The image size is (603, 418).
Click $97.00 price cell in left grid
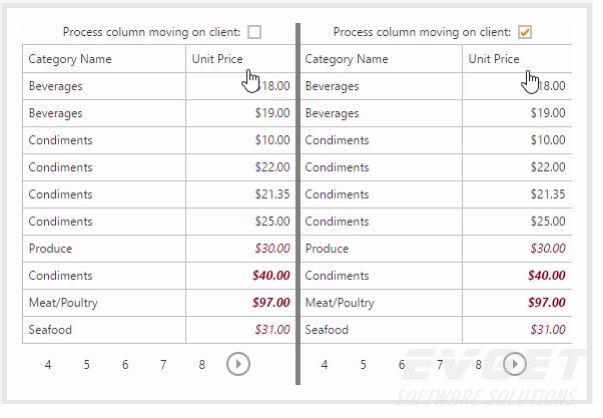click(x=270, y=302)
